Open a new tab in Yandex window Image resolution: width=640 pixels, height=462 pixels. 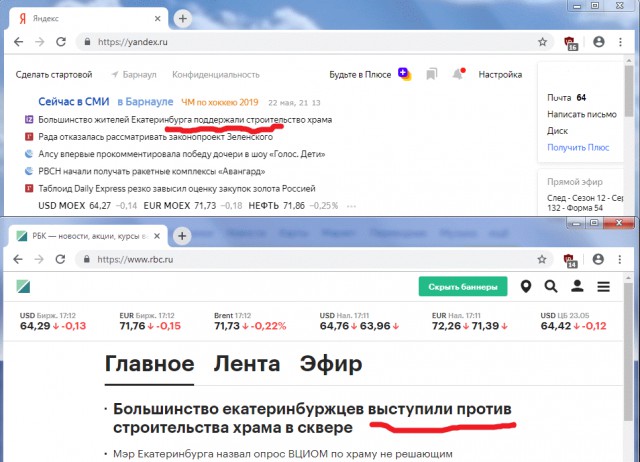click(183, 18)
